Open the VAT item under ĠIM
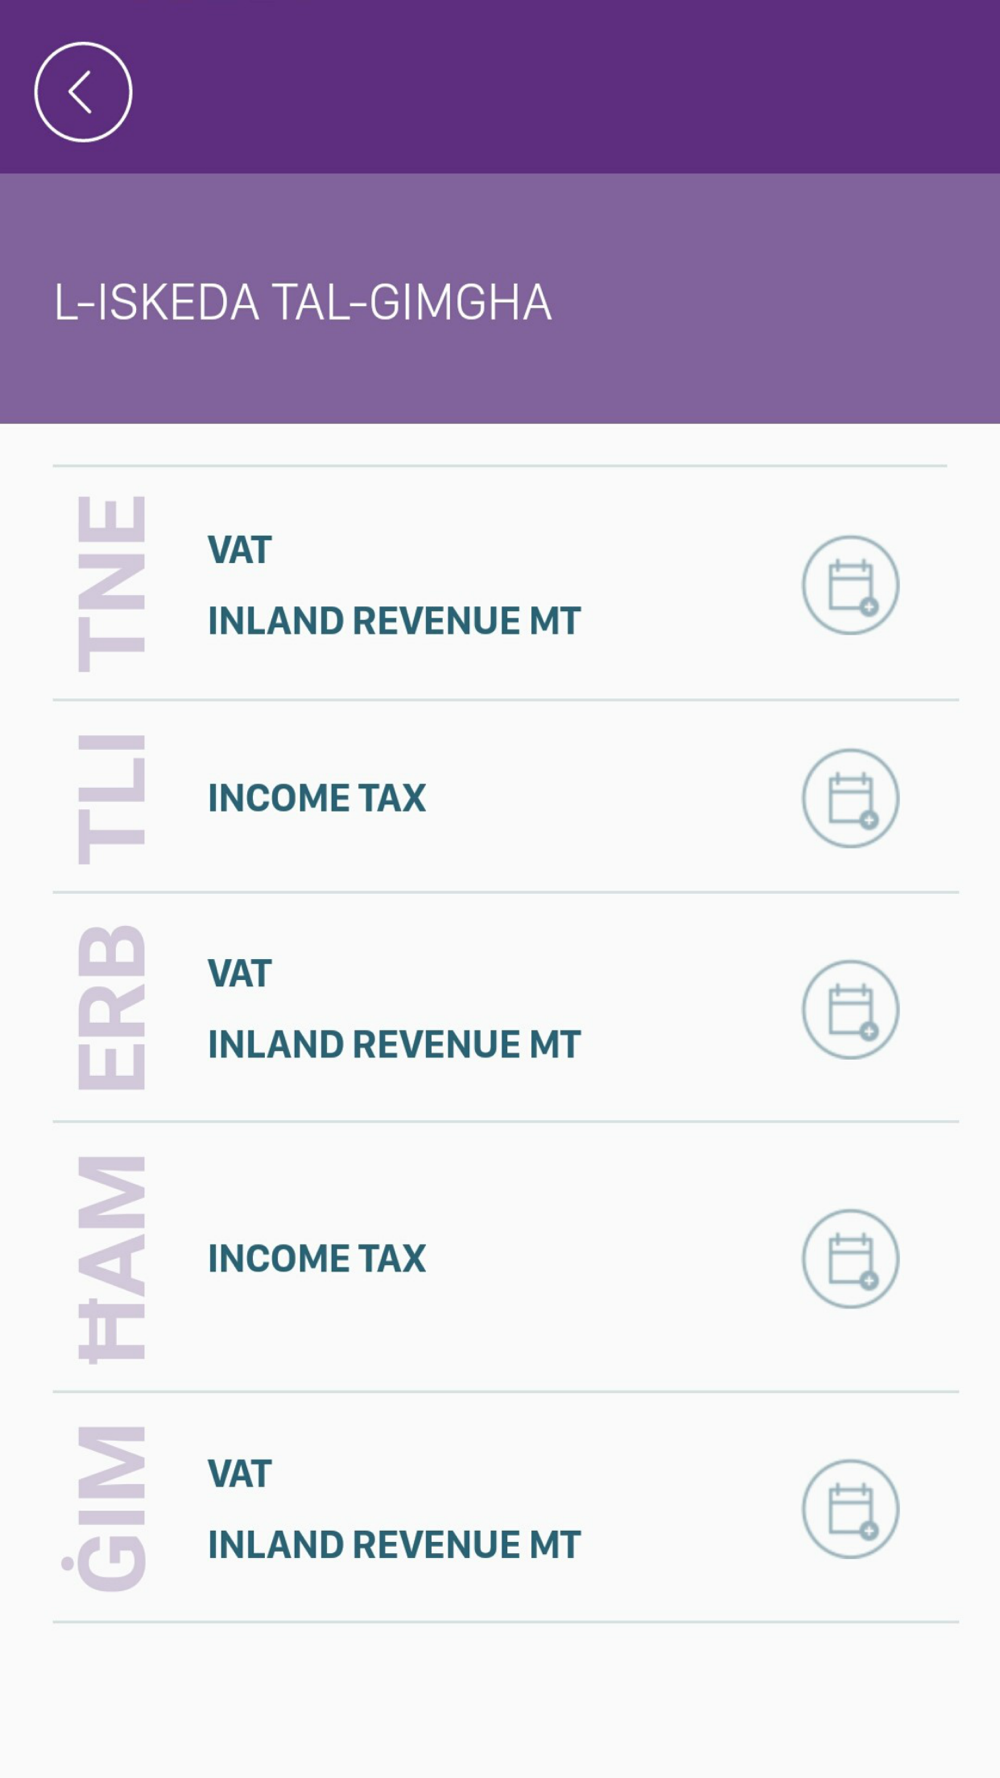 click(x=239, y=1474)
